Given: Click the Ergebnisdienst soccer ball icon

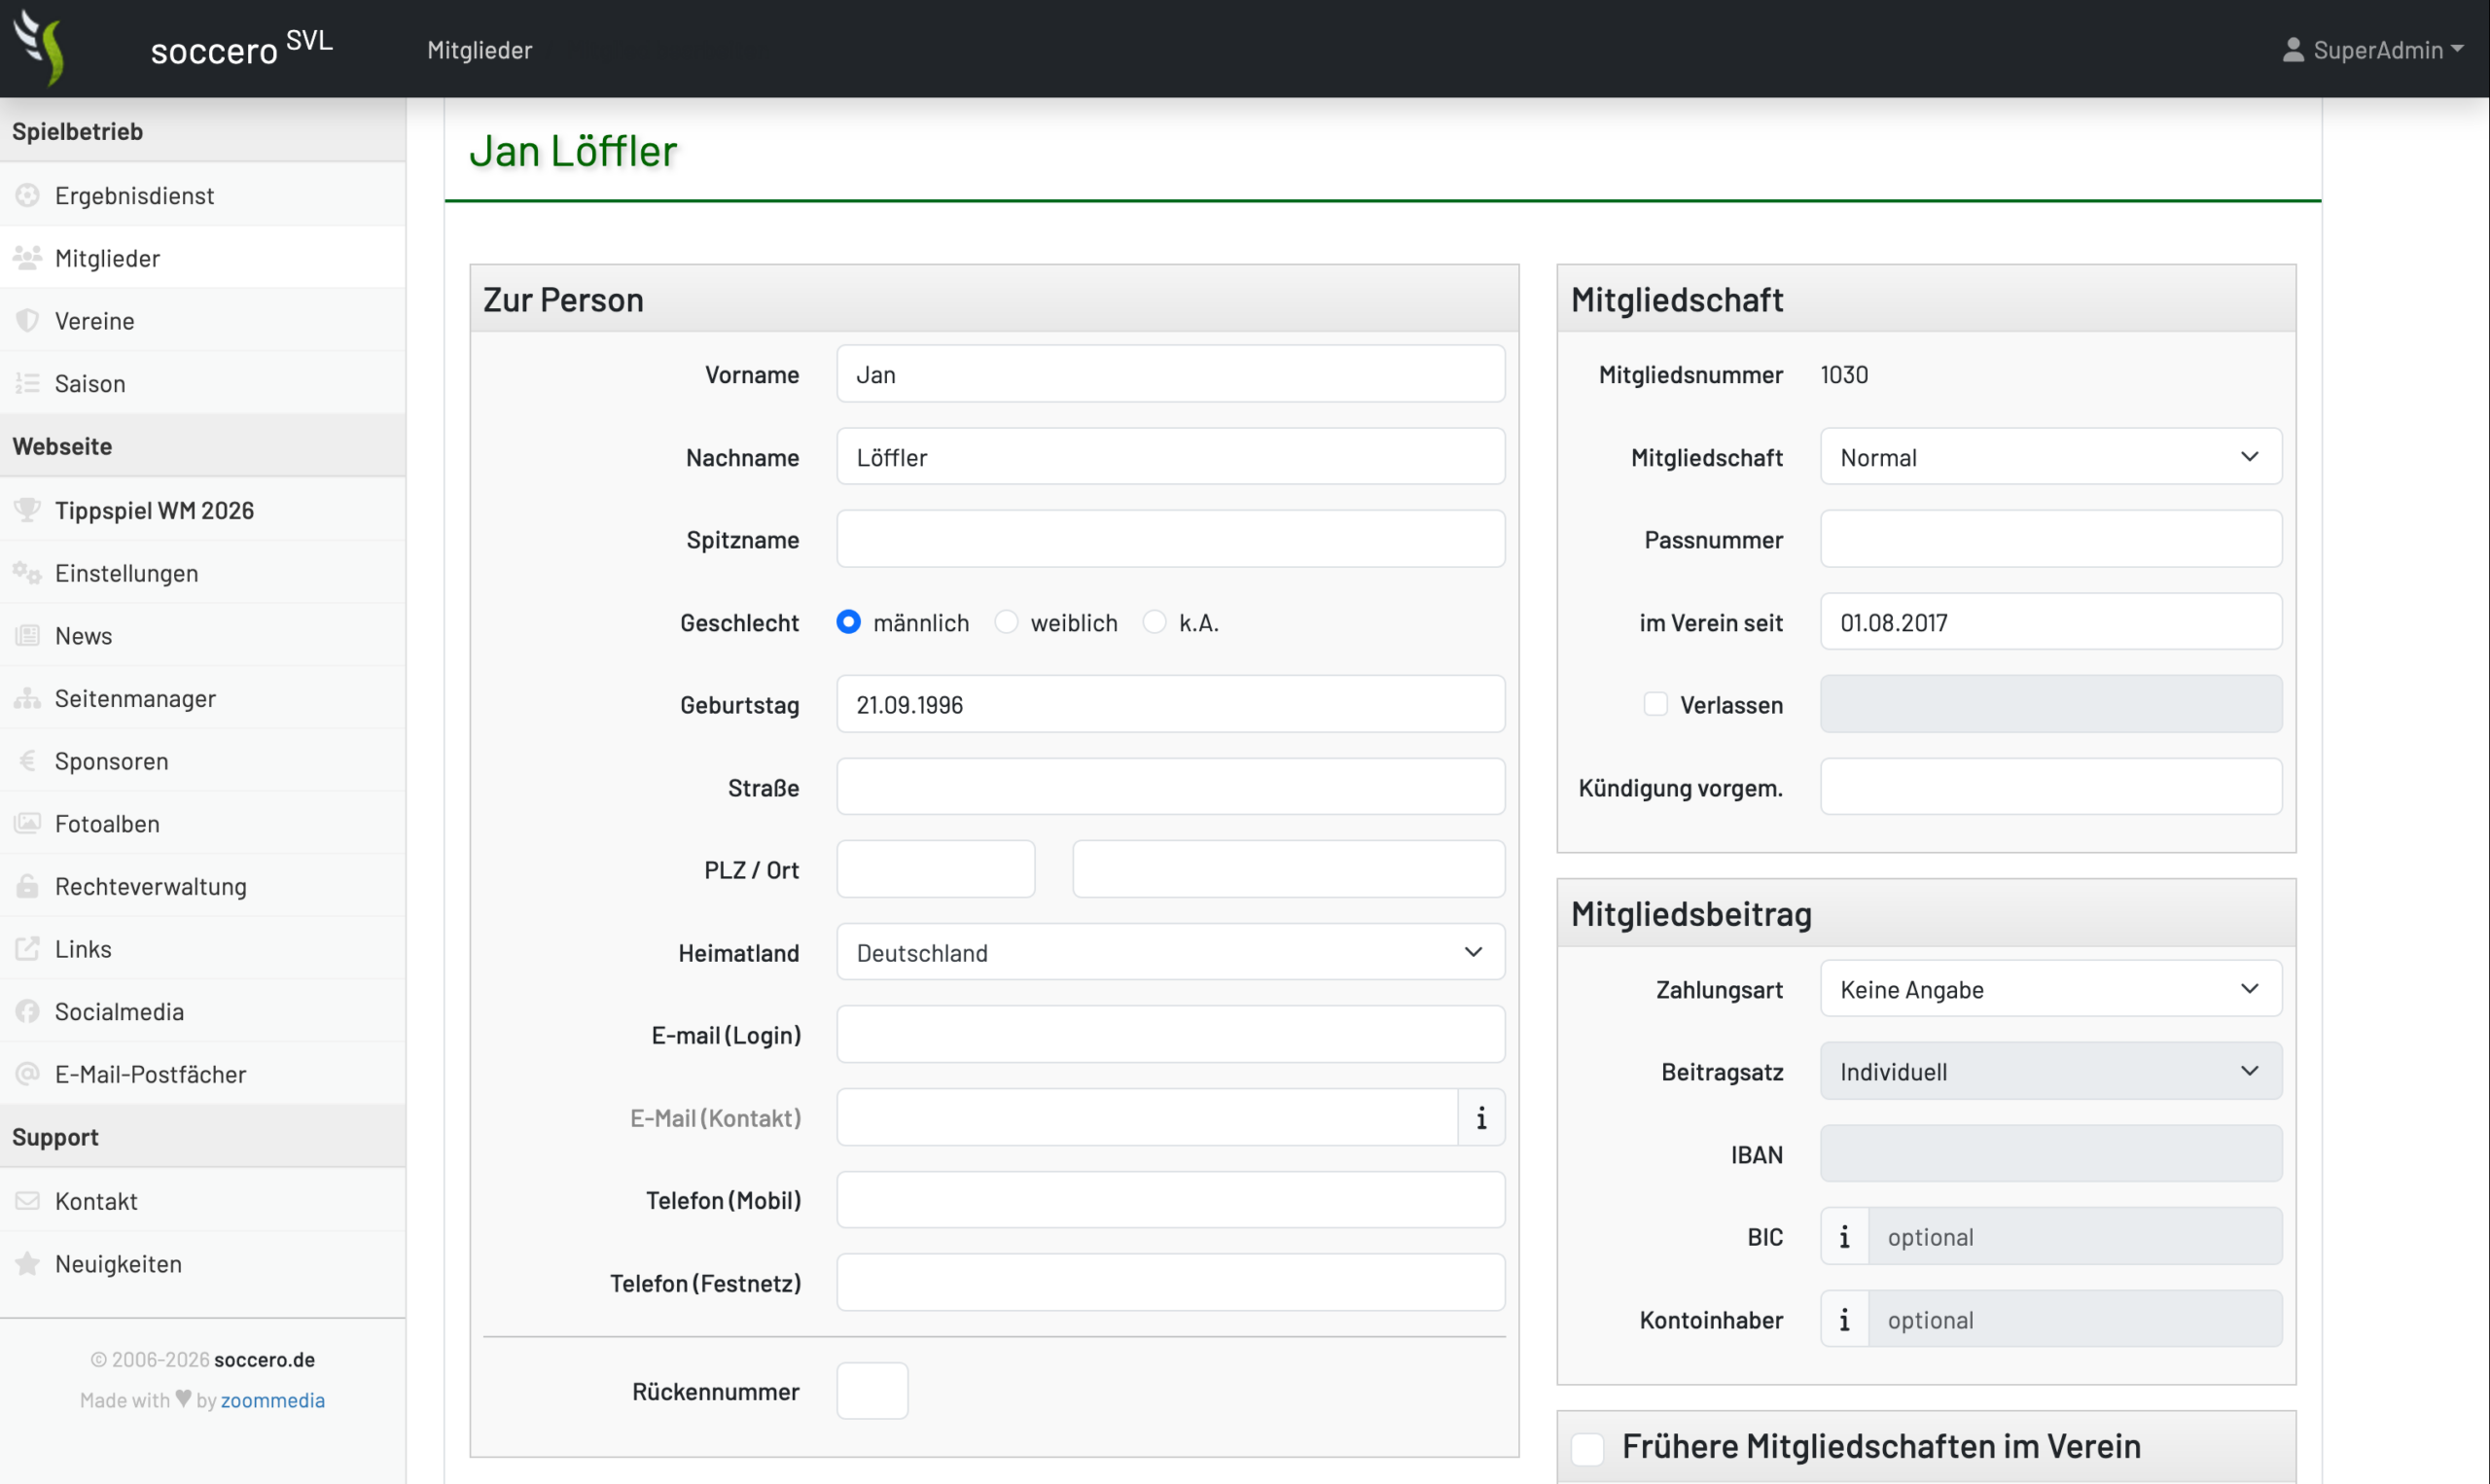Looking at the screenshot, I should 27,195.
